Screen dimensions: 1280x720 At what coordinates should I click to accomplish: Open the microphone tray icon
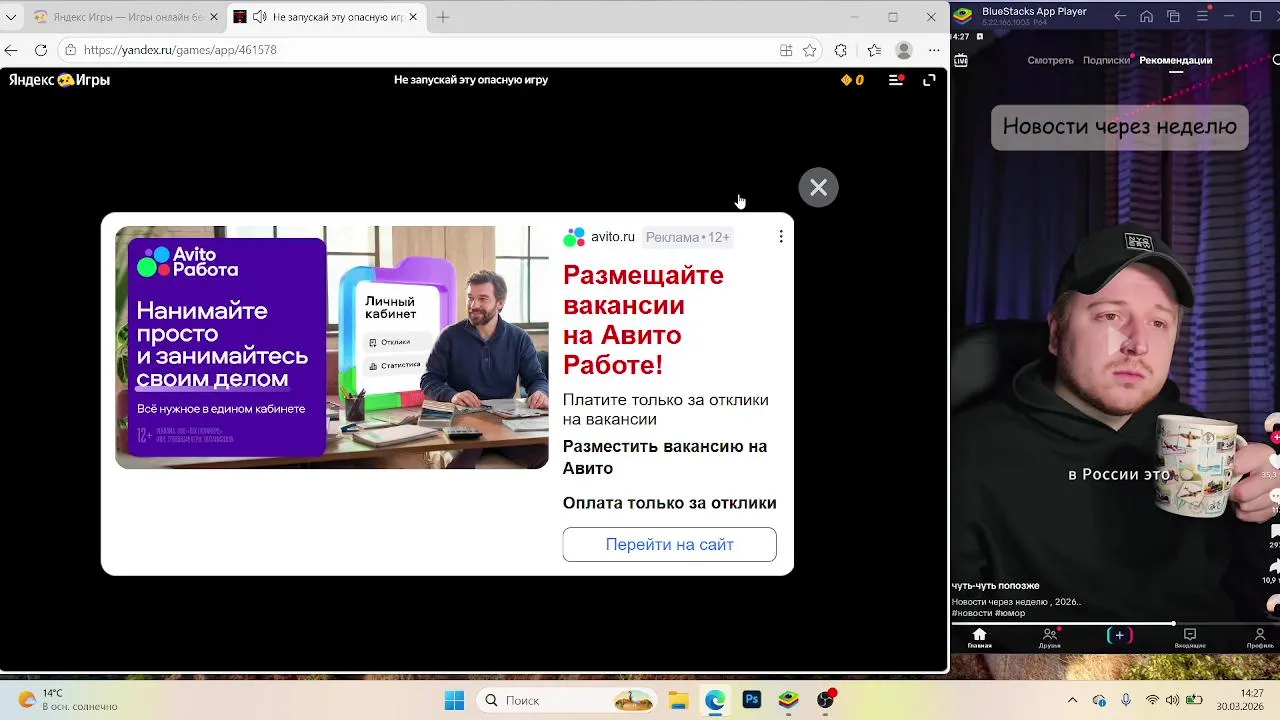click(x=1126, y=700)
